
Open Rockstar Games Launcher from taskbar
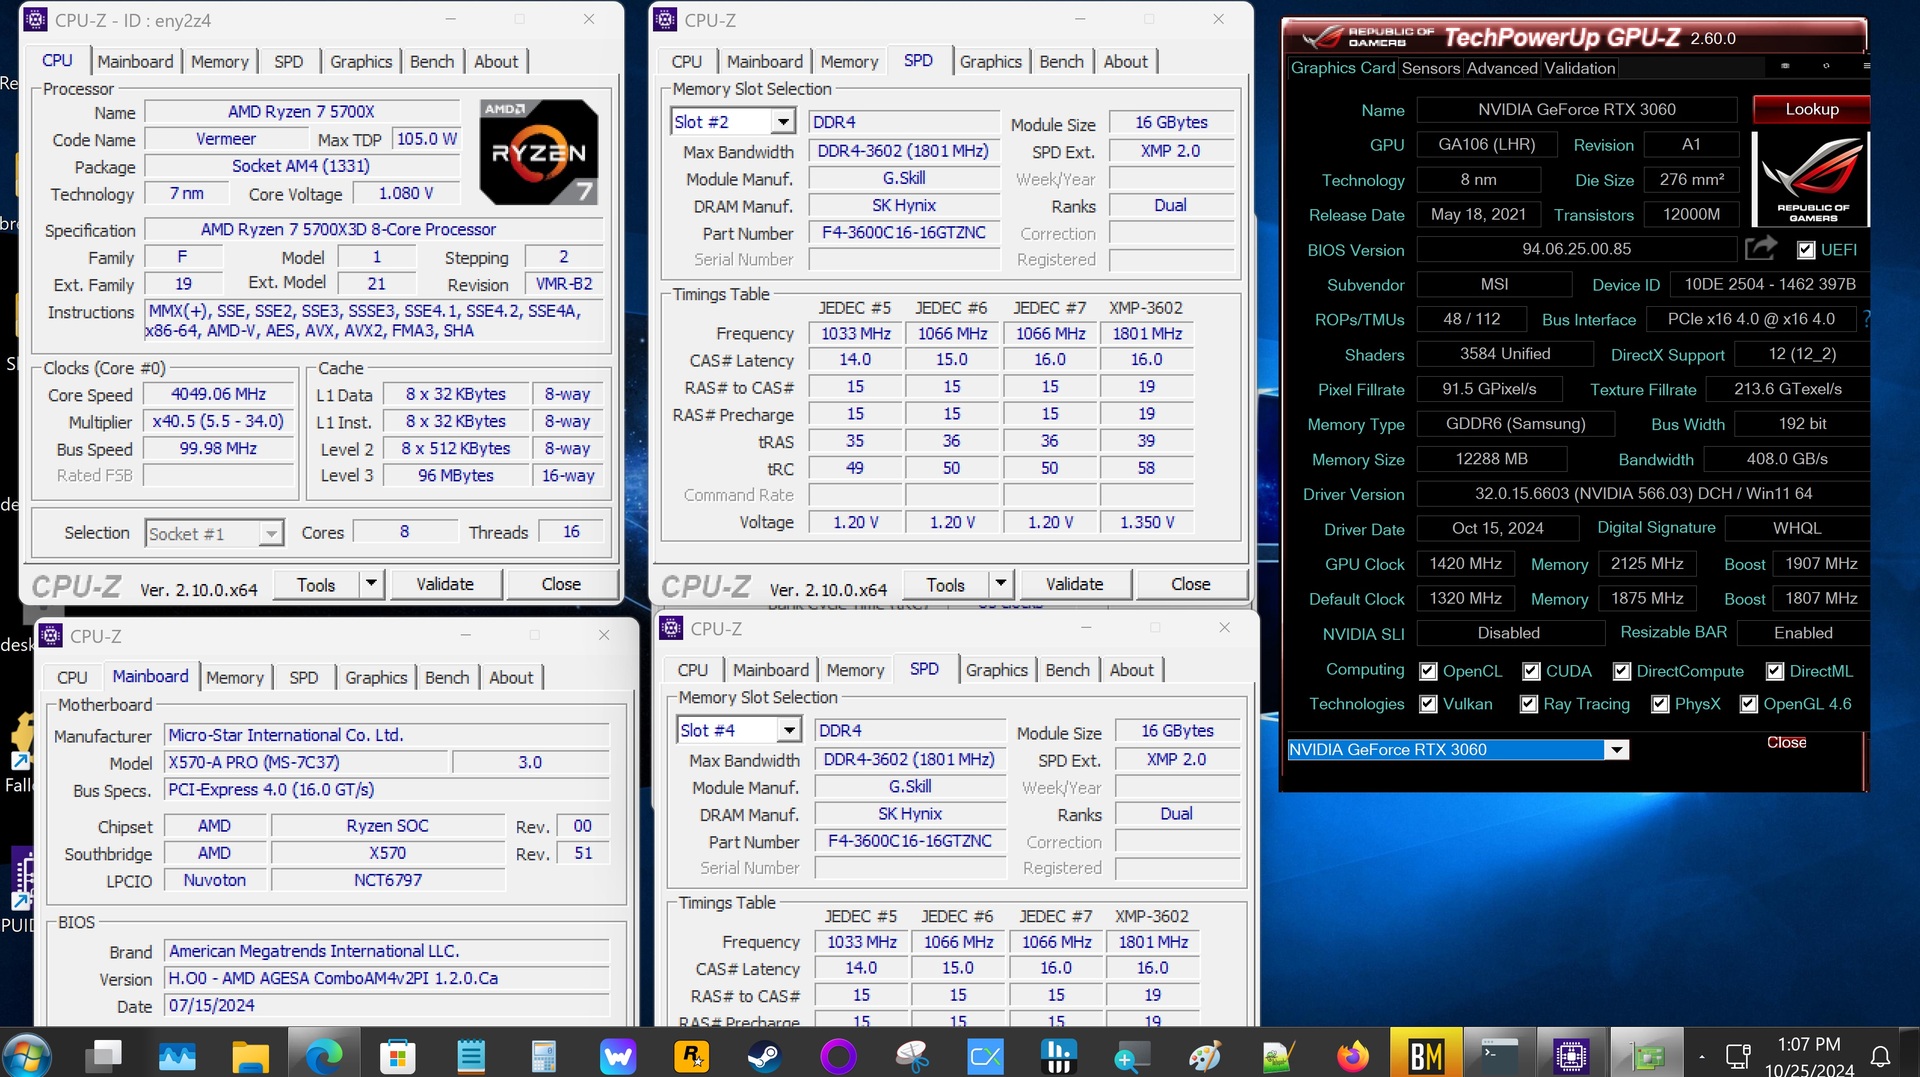(x=691, y=1056)
